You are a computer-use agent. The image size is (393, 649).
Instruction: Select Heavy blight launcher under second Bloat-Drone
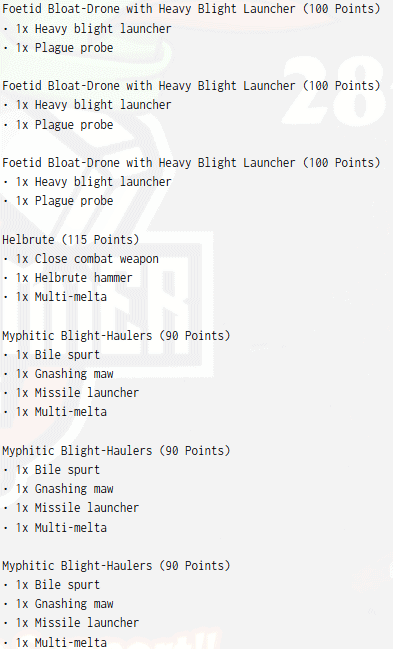[87, 105]
